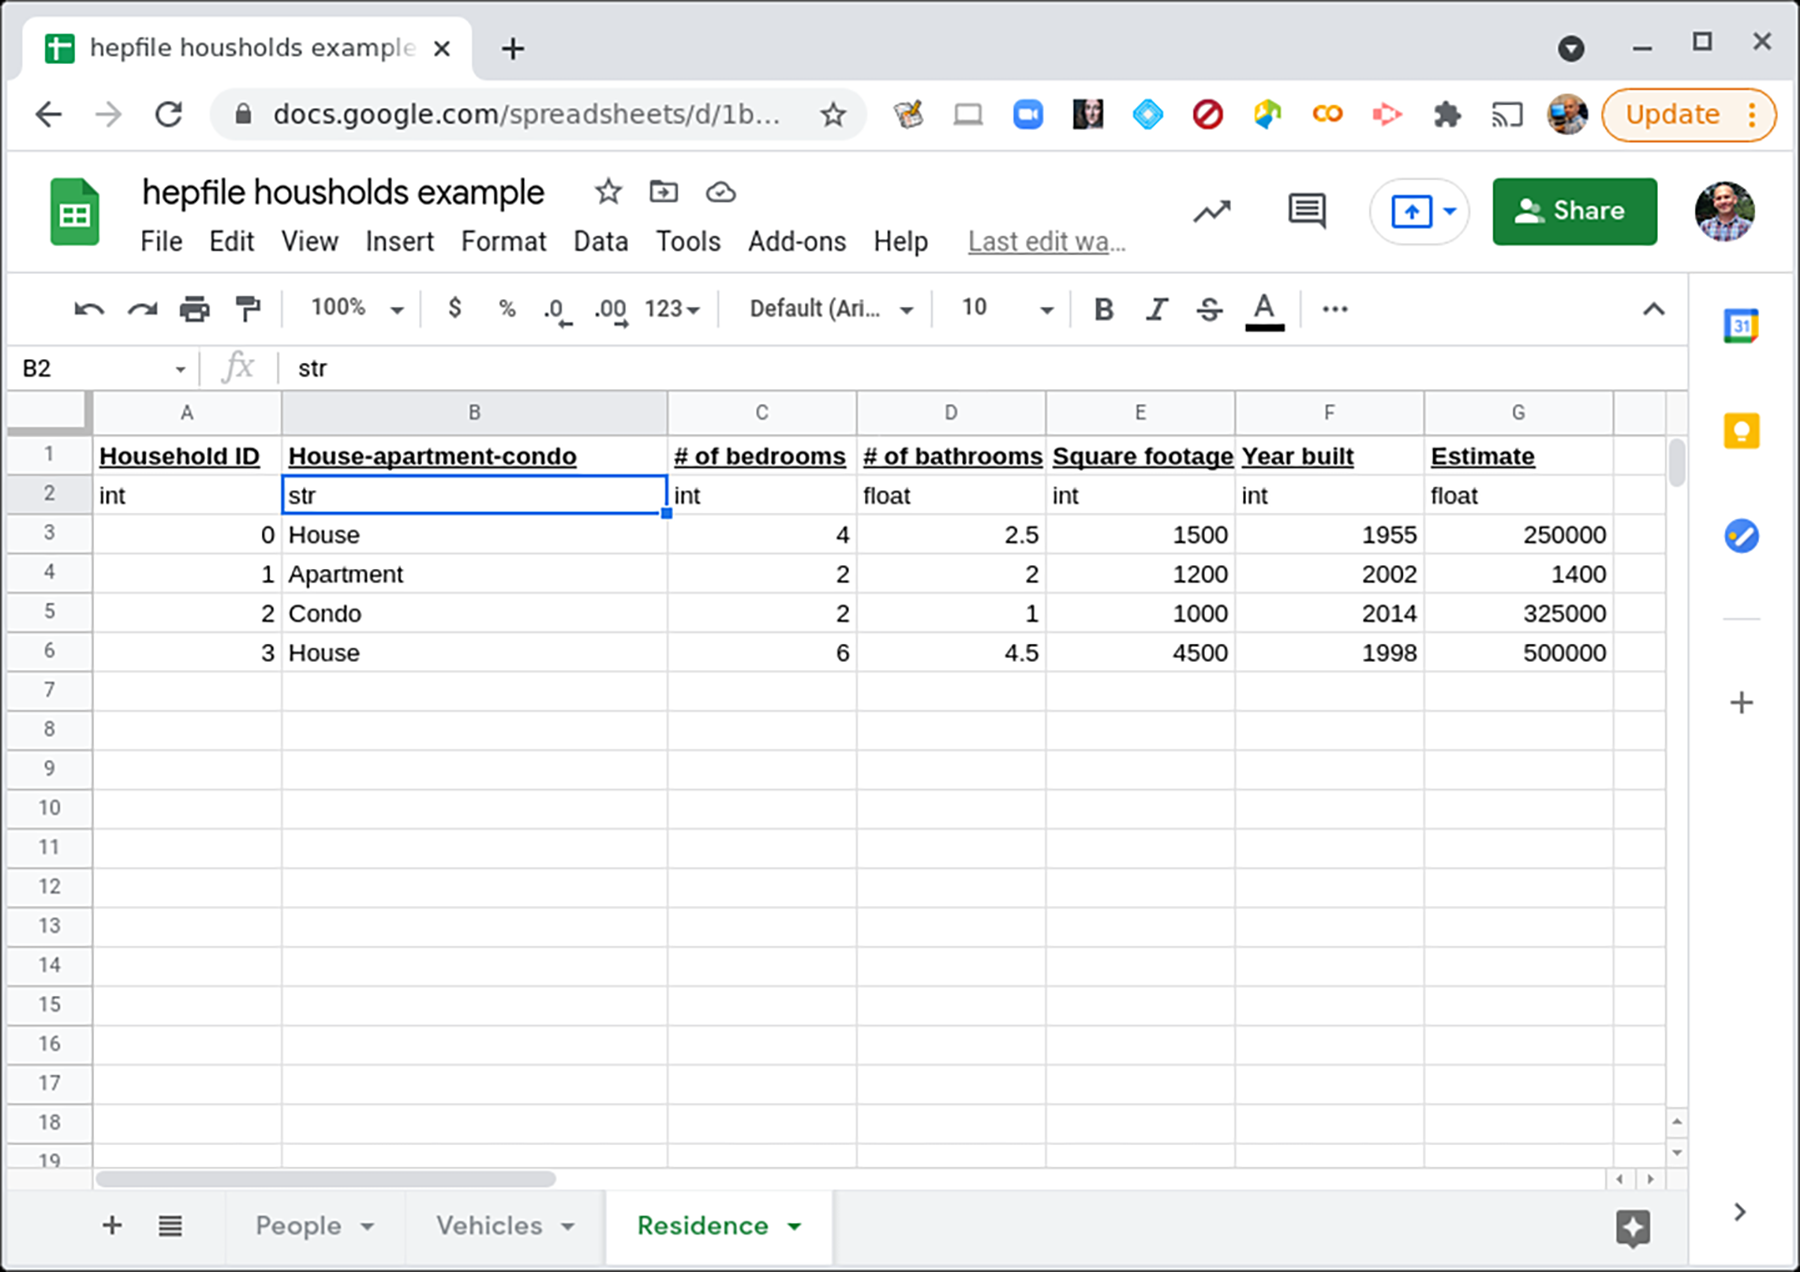Image resolution: width=1800 pixels, height=1272 pixels.
Task: Open the Default (Arial) font dropdown
Action: [x=832, y=308]
